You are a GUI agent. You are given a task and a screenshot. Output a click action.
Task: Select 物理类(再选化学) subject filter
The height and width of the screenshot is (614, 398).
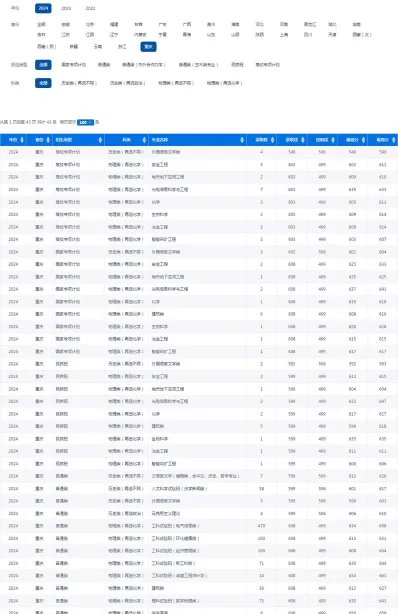click(224, 83)
